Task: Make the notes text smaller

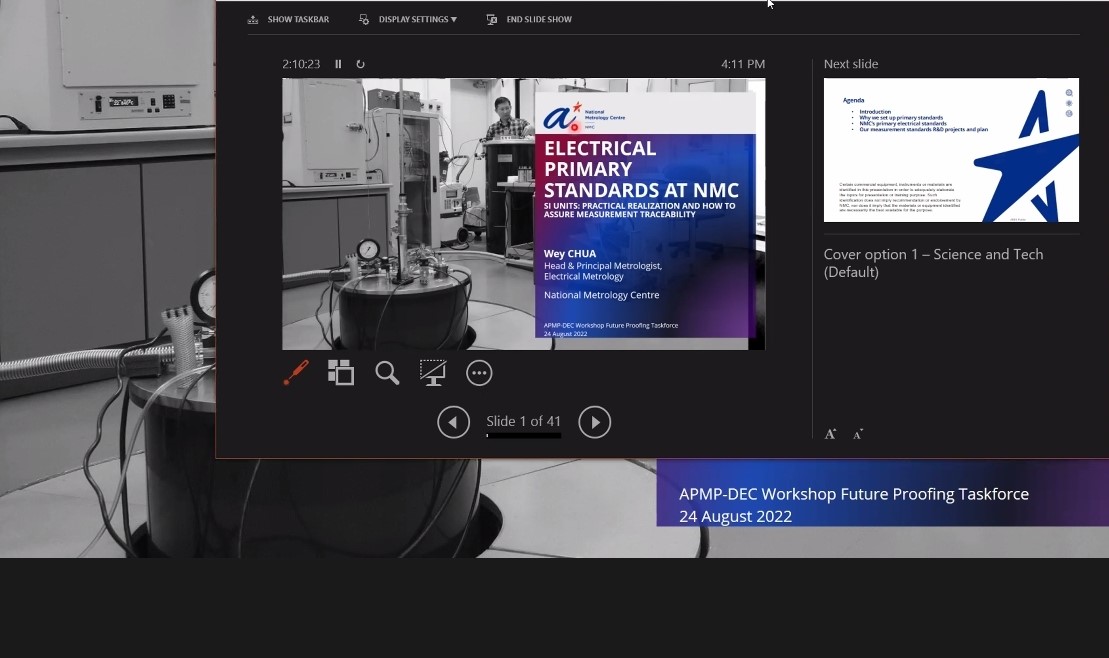Action: 858,434
